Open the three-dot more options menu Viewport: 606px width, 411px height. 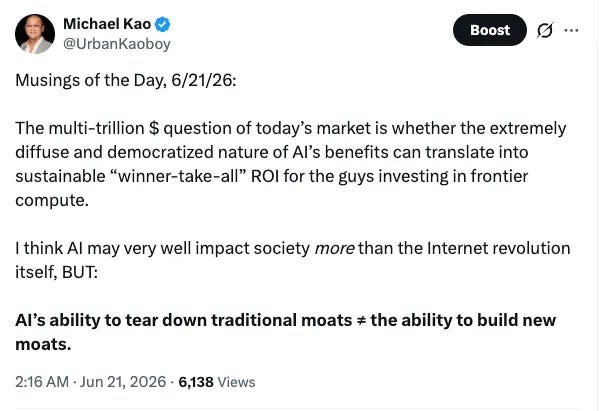pos(571,30)
